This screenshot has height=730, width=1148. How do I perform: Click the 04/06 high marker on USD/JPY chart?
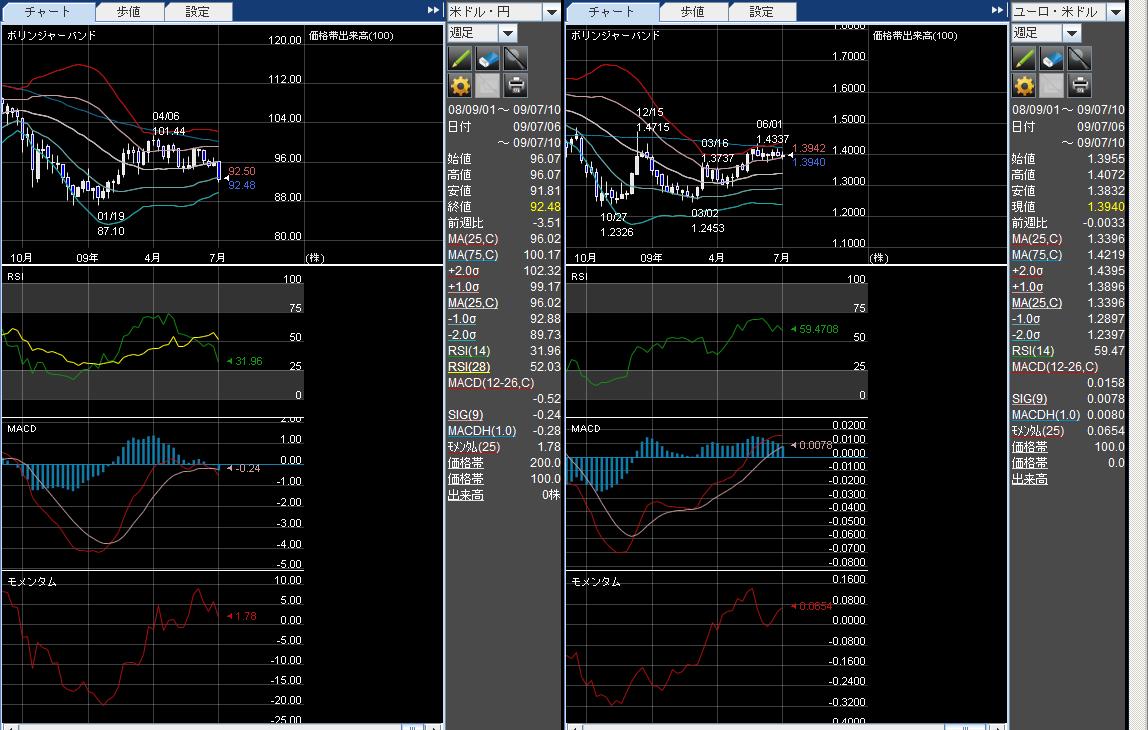[x=166, y=117]
